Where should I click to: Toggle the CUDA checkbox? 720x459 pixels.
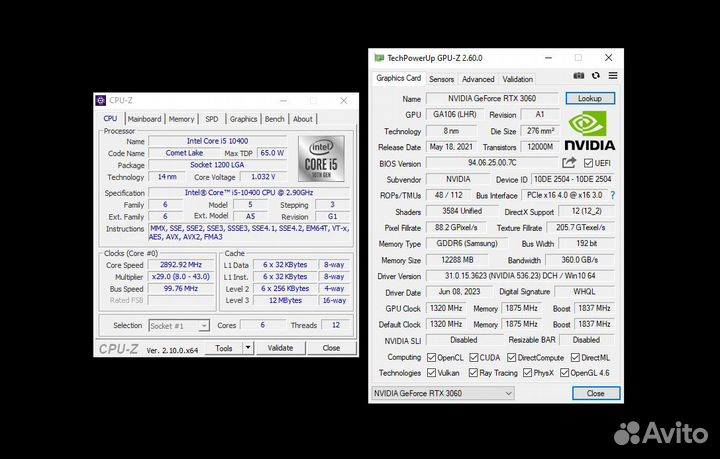pyautogui.click(x=473, y=357)
